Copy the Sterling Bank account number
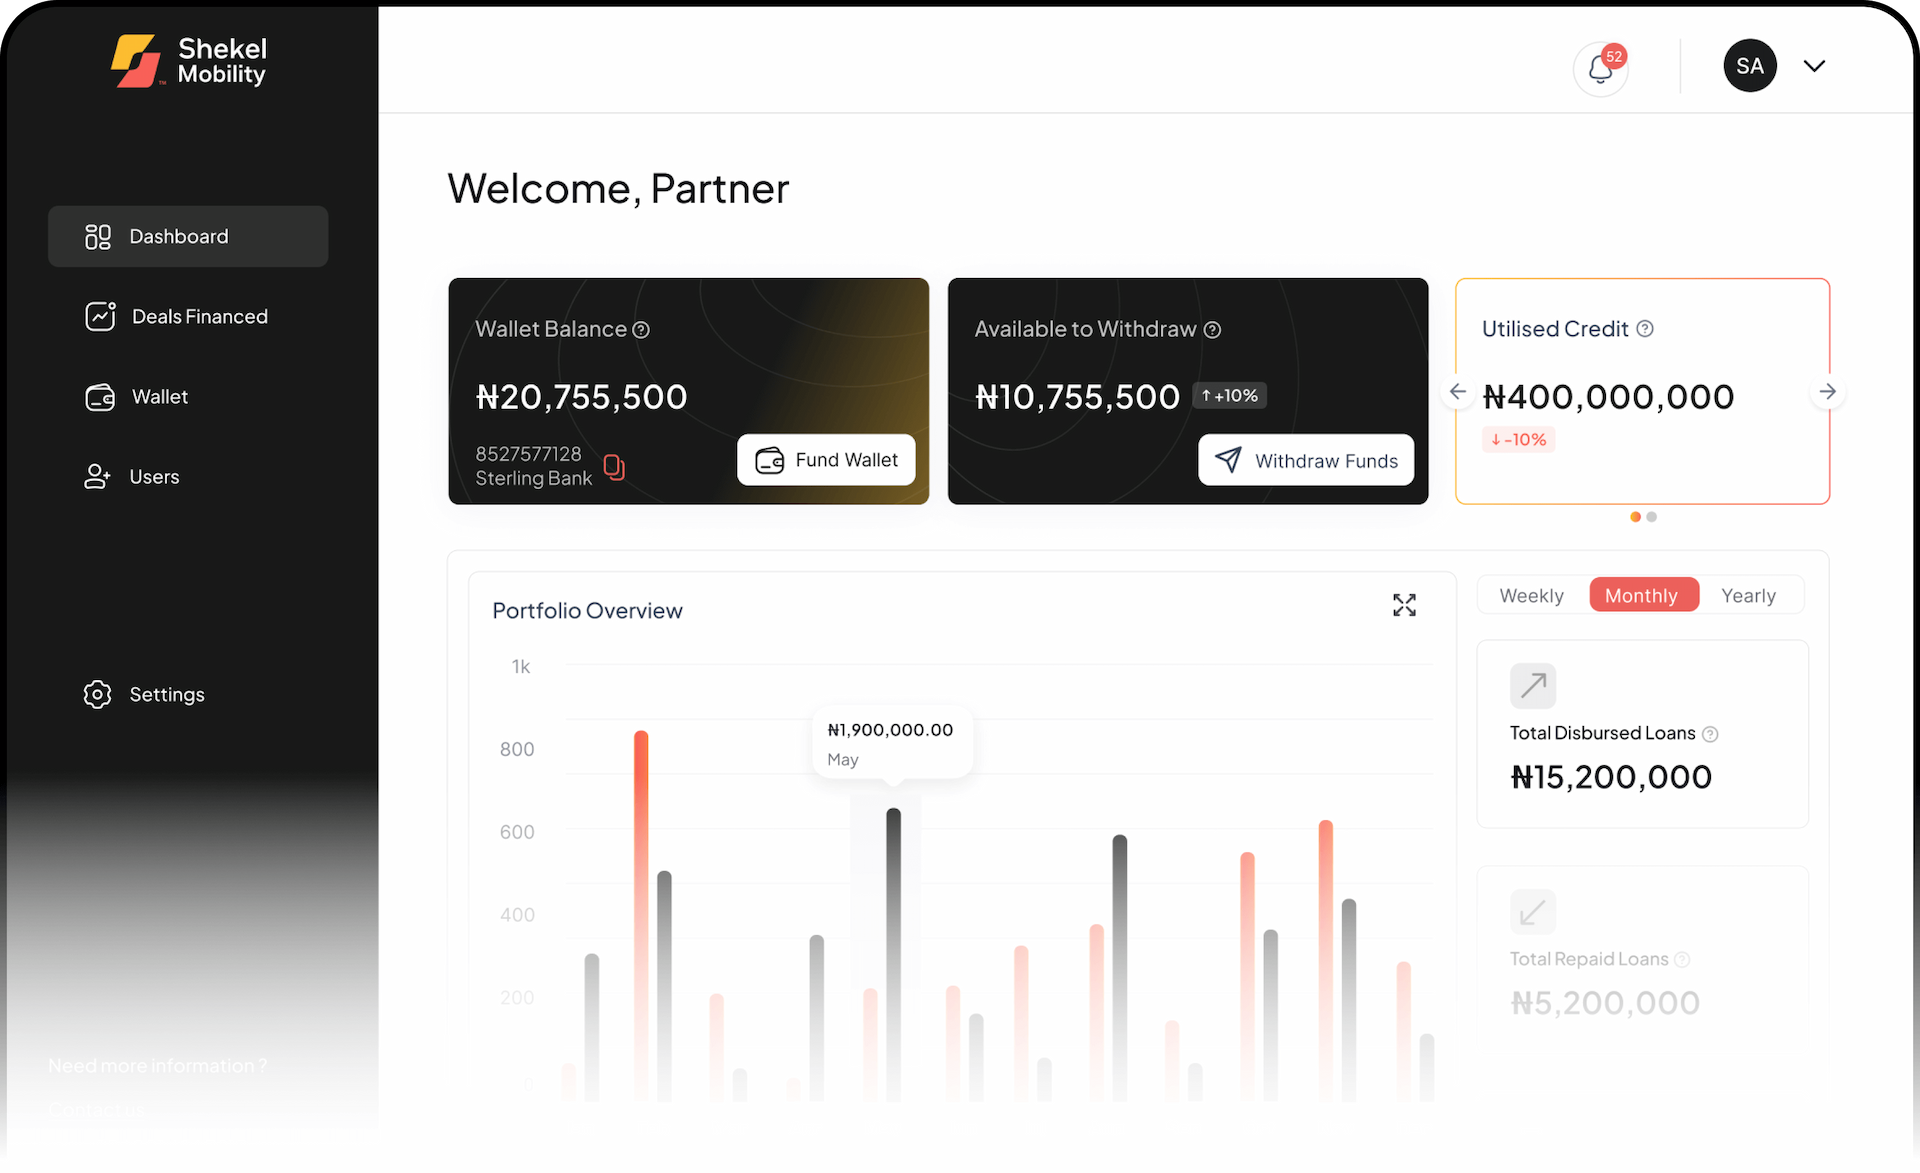 tap(613, 466)
